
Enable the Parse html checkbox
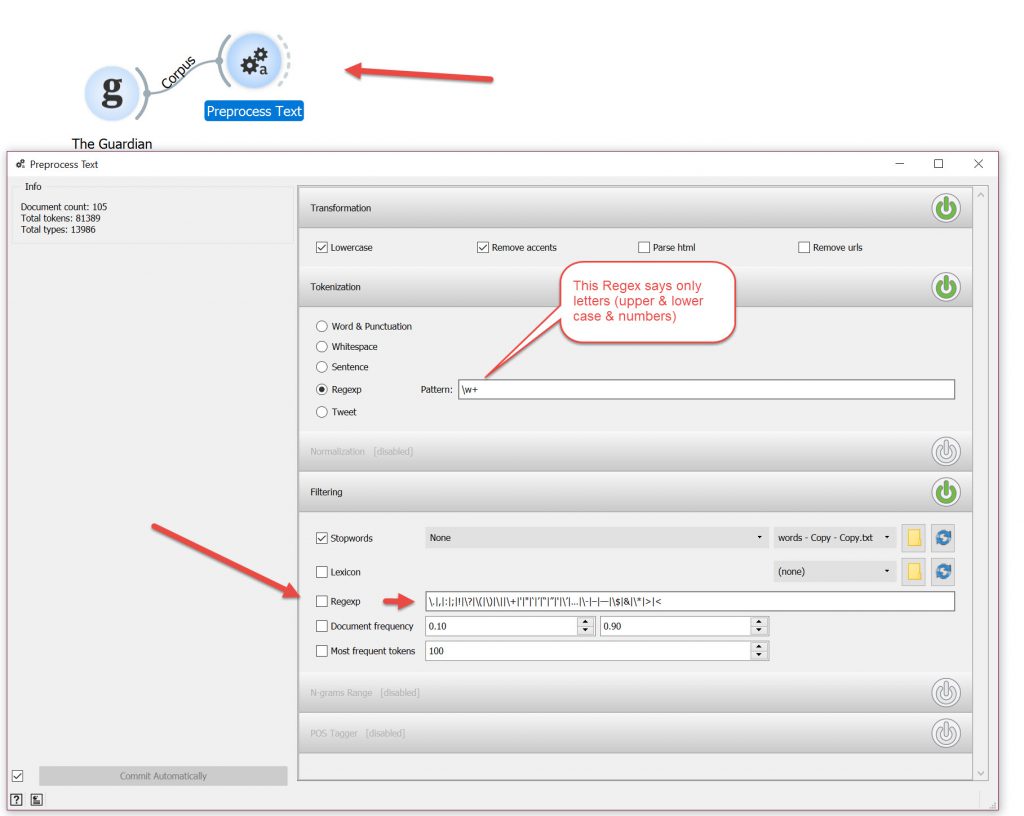(644, 248)
